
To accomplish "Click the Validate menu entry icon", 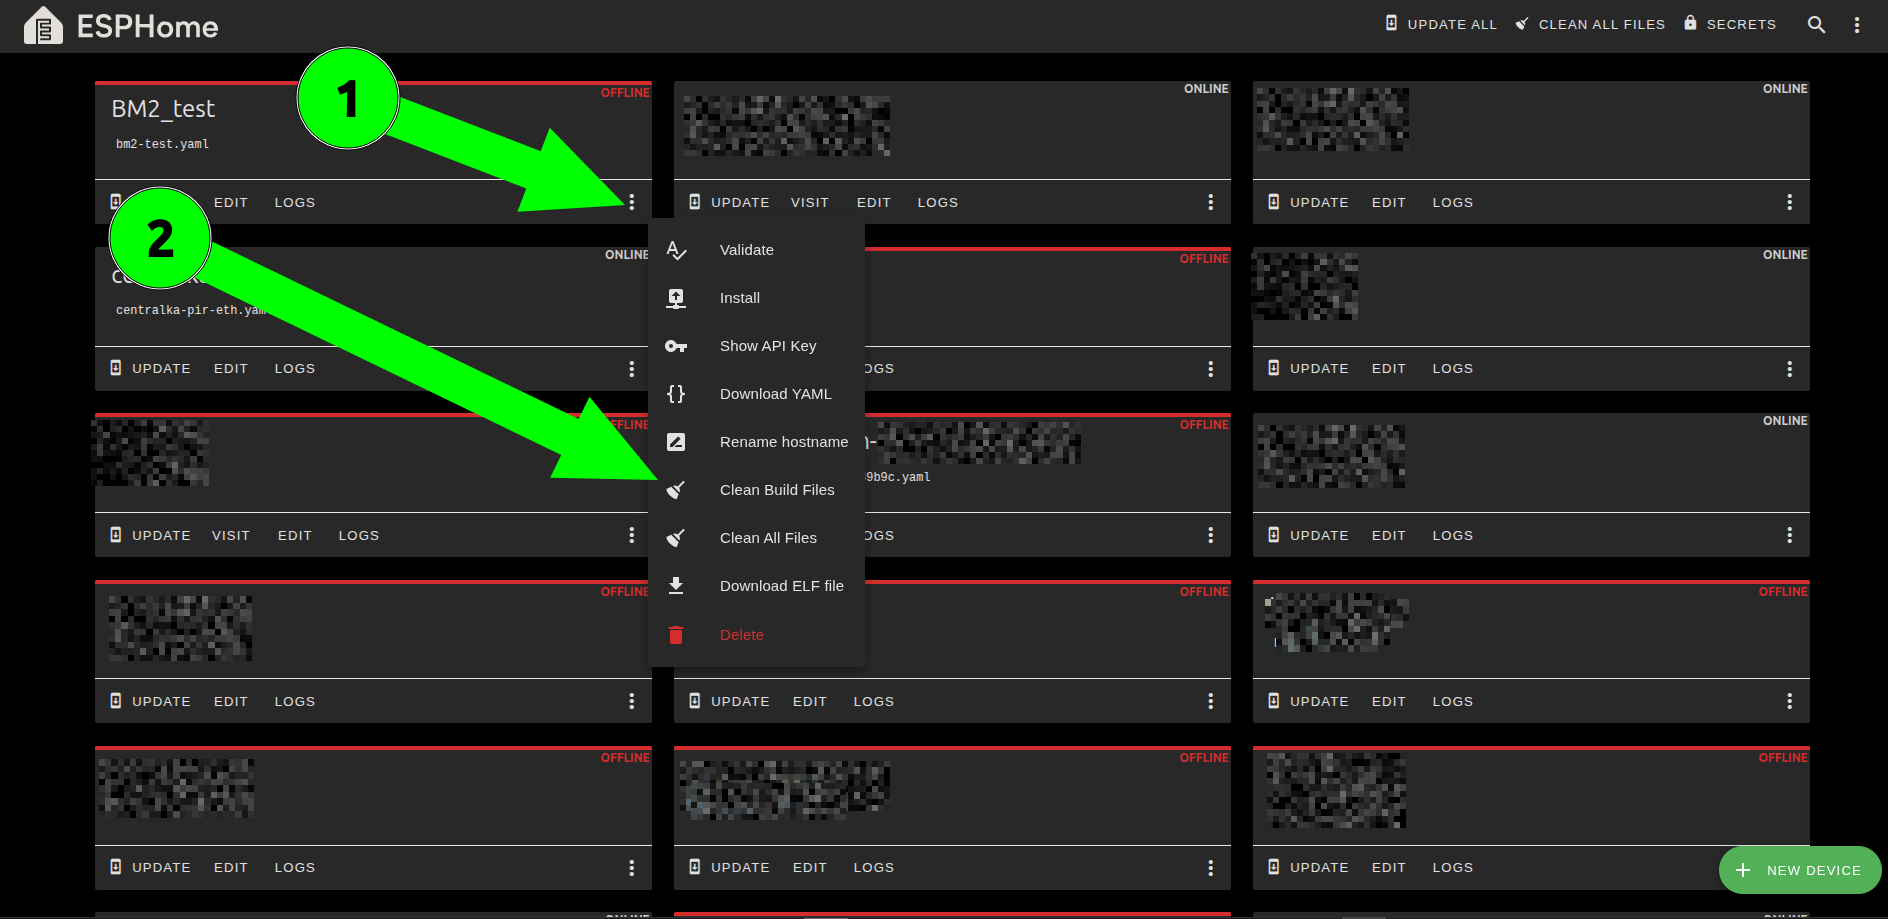I will [x=676, y=250].
